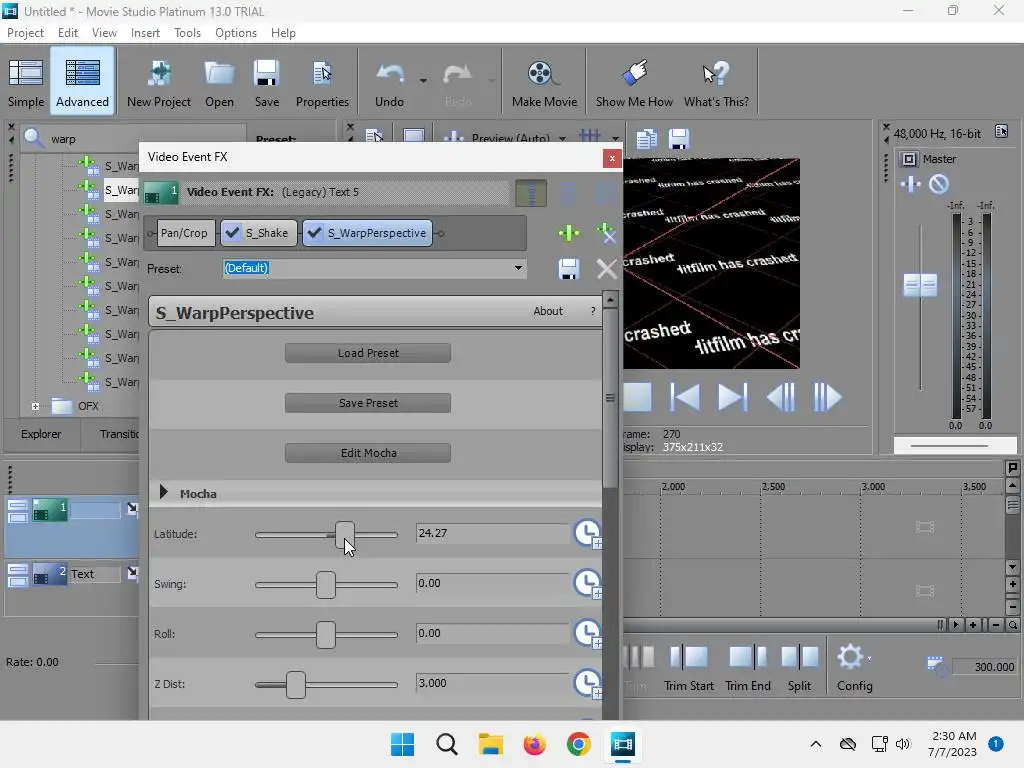Screen dimensions: 1024x768
Task: Open the project Properties
Action: point(322,82)
